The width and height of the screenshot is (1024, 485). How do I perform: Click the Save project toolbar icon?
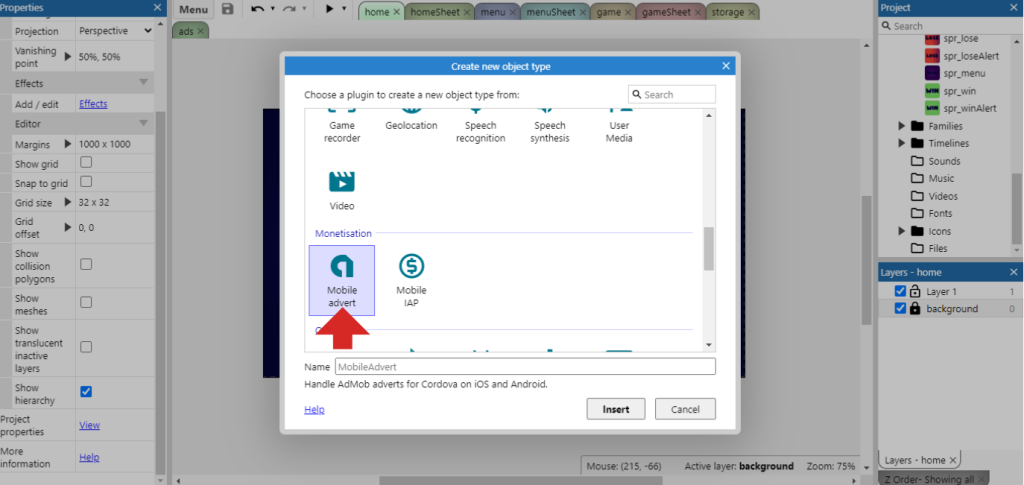coord(228,10)
